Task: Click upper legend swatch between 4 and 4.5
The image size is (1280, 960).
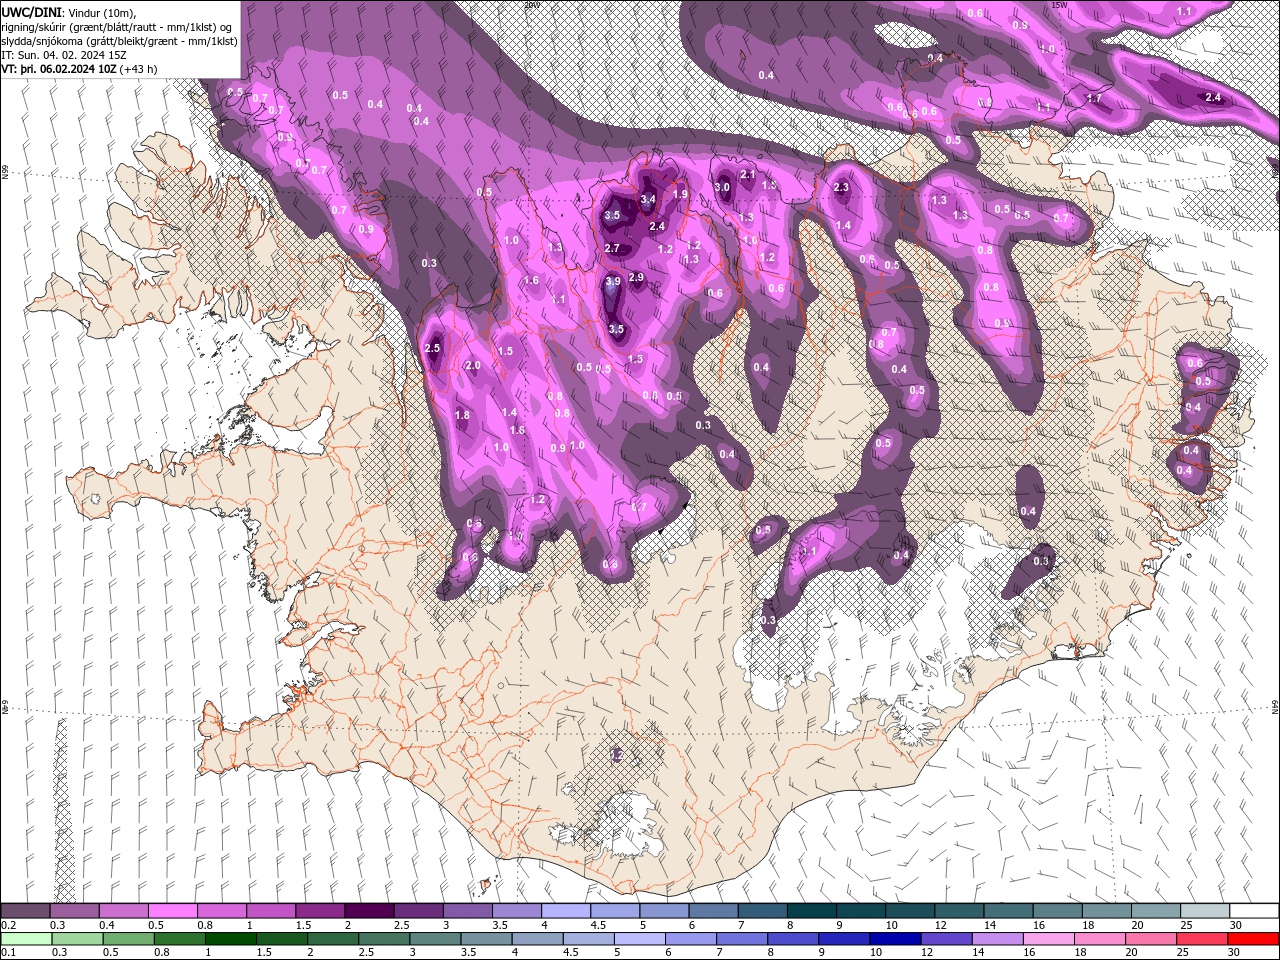Action: point(566,911)
